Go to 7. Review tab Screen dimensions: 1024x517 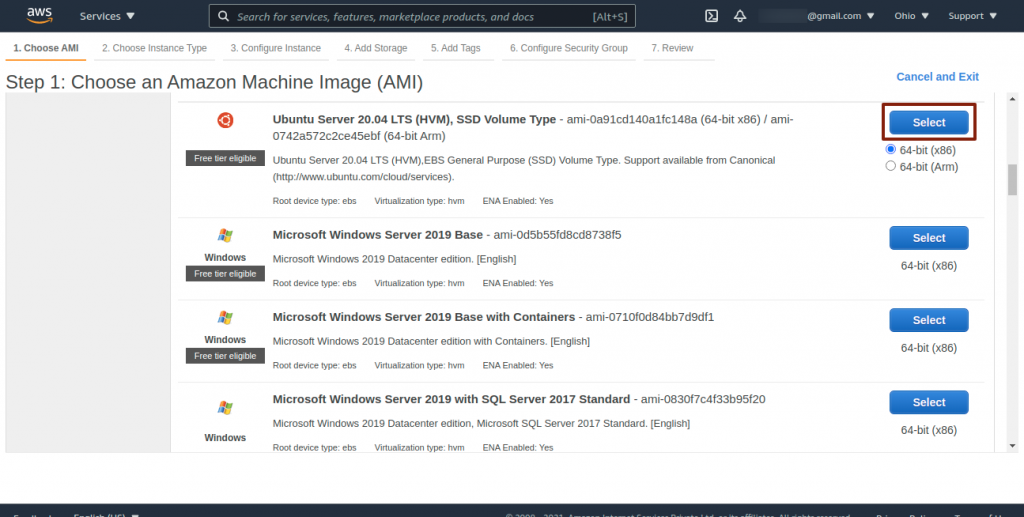coord(672,48)
